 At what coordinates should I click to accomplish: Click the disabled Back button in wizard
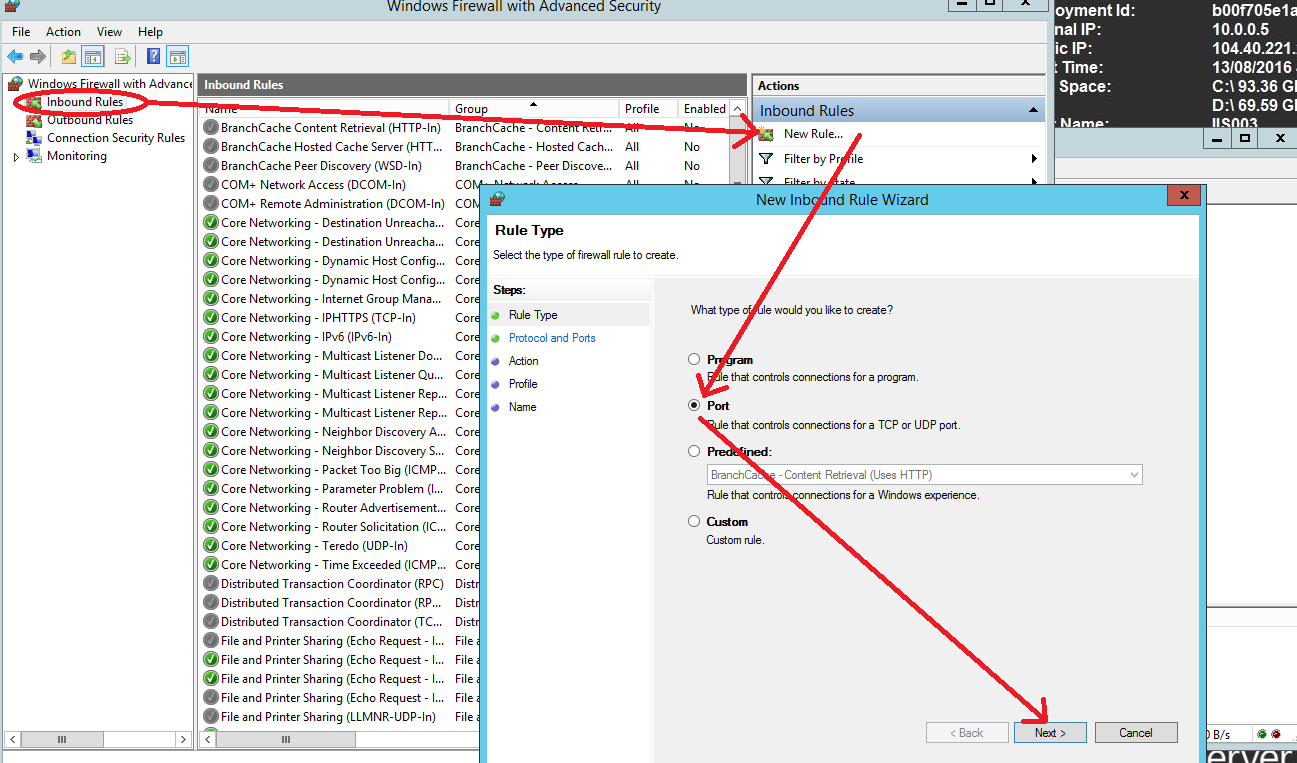tap(967, 733)
